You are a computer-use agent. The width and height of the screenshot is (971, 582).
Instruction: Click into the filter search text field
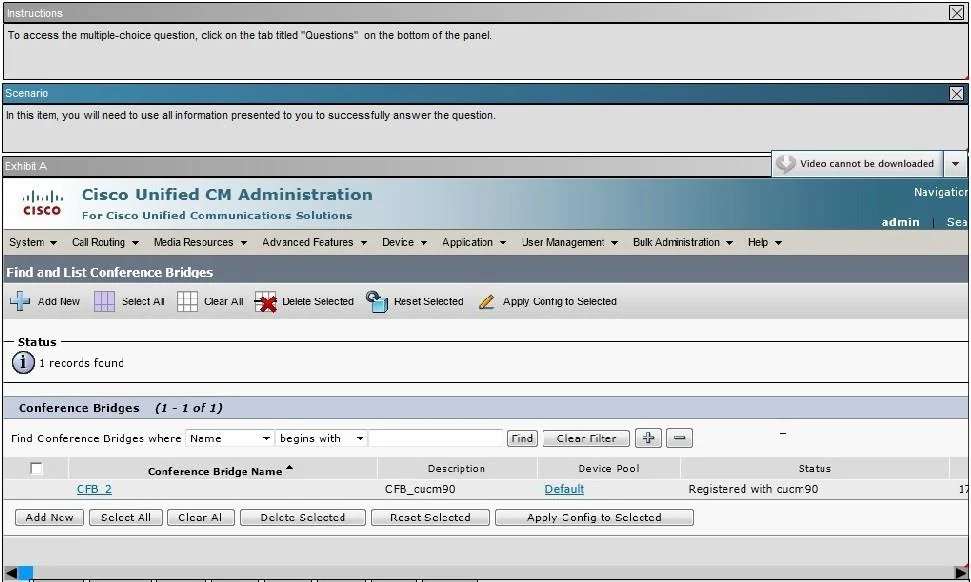[x=436, y=438]
